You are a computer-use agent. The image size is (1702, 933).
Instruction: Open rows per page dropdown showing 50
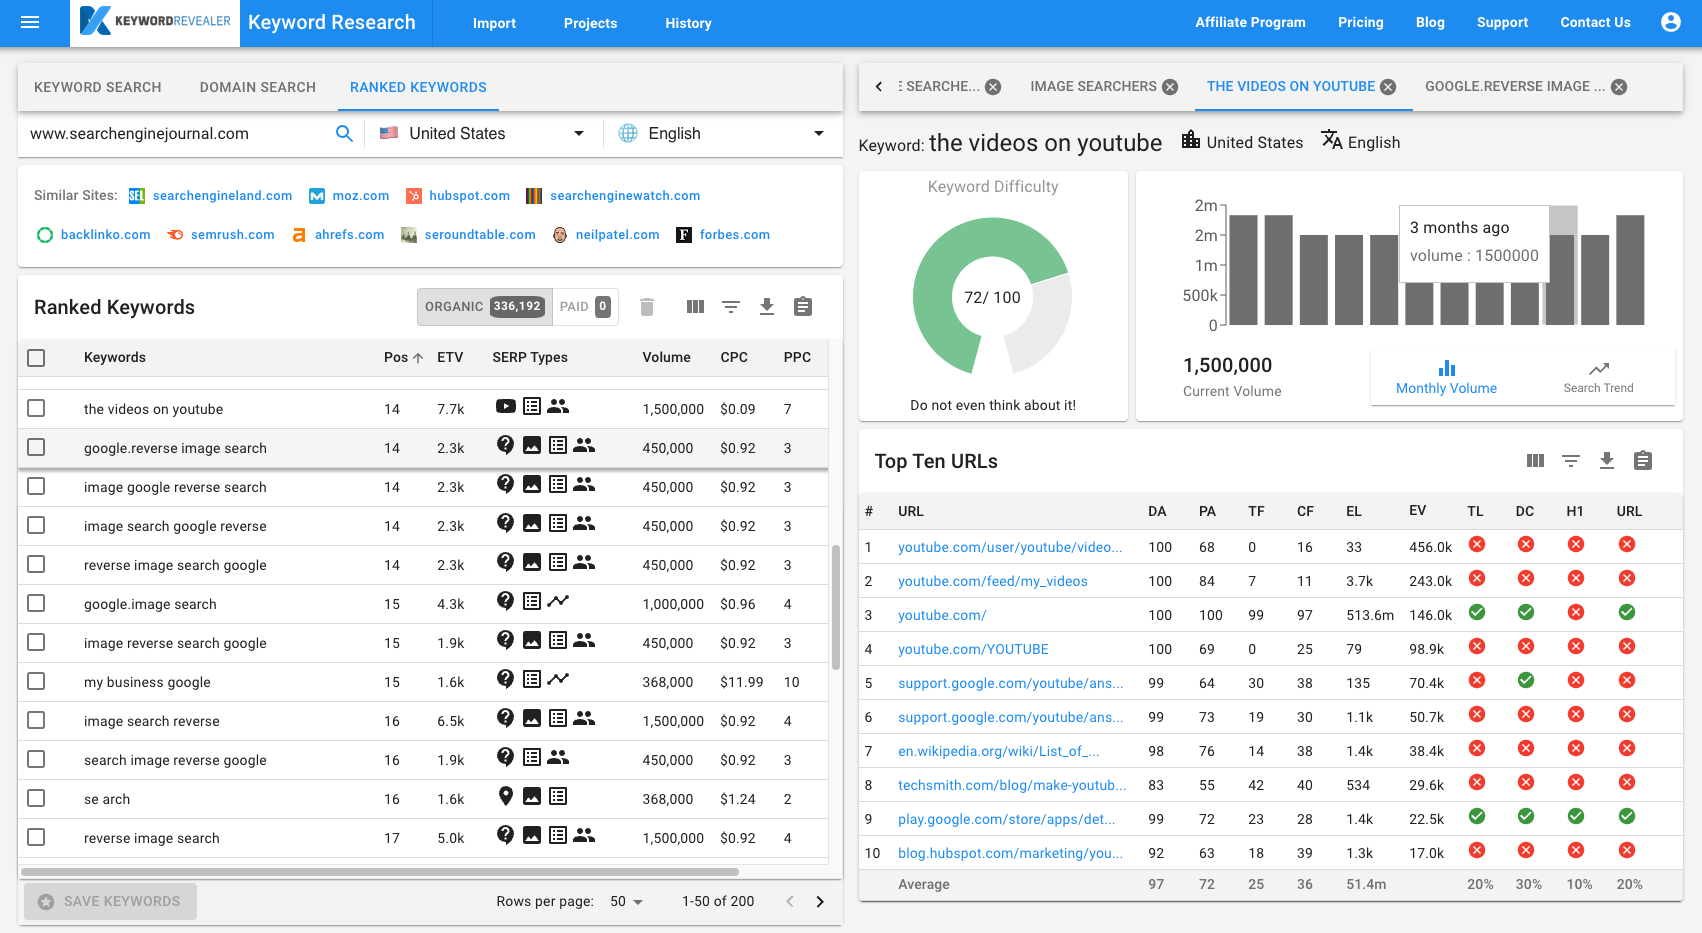coord(627,901)
